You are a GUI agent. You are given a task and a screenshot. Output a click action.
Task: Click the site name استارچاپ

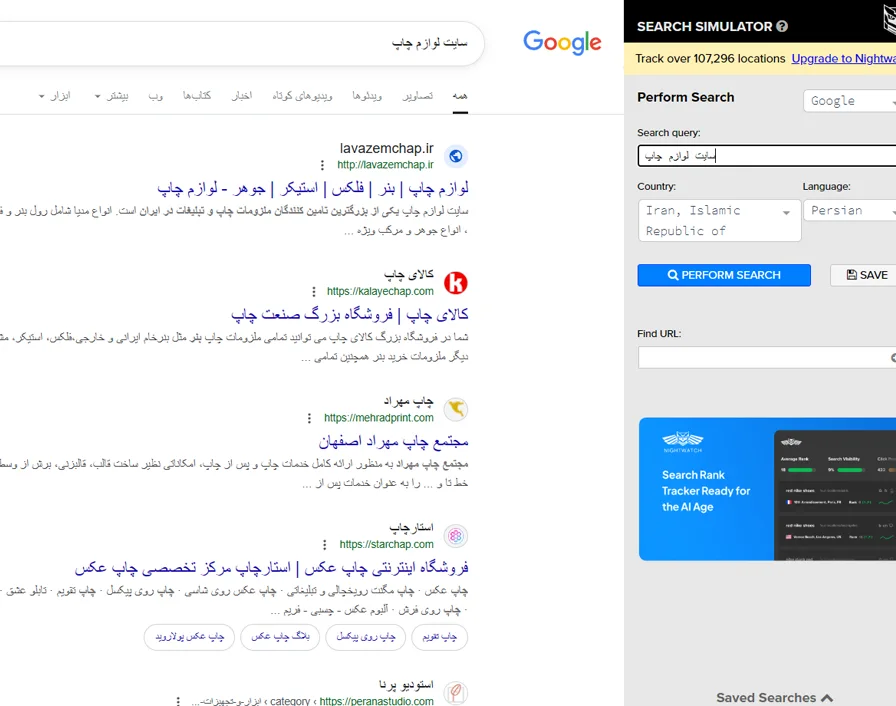[411, 528]
